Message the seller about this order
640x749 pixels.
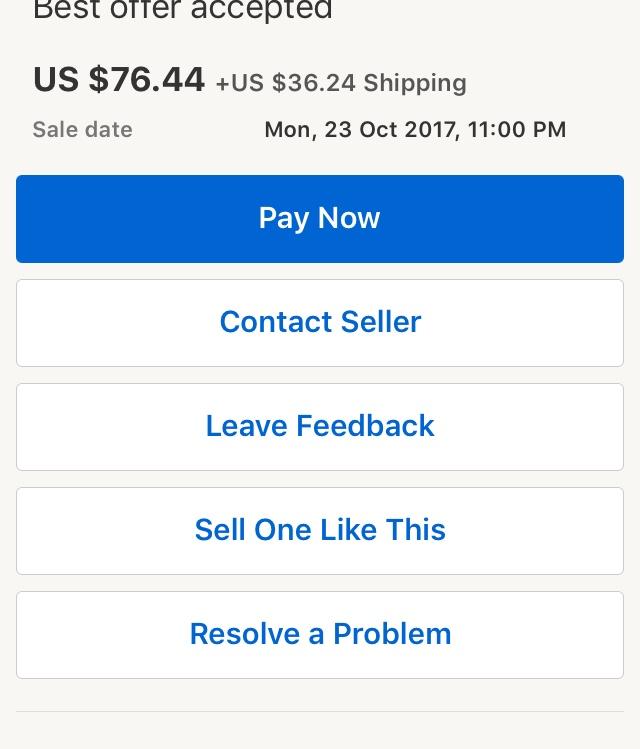[320, 323]
